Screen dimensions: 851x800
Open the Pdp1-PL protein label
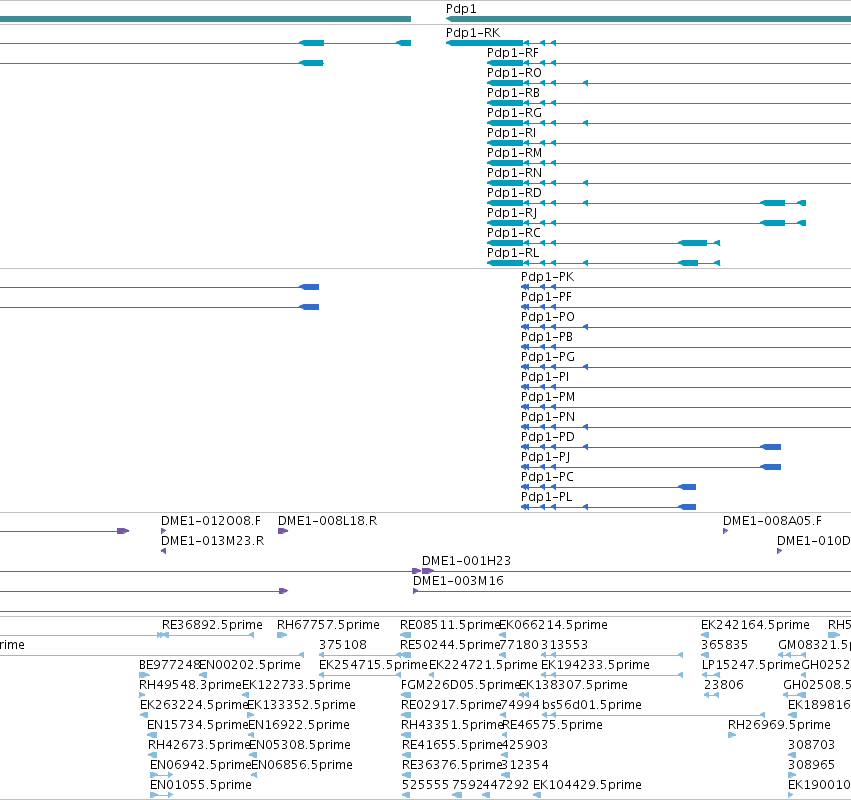[547, 497]
